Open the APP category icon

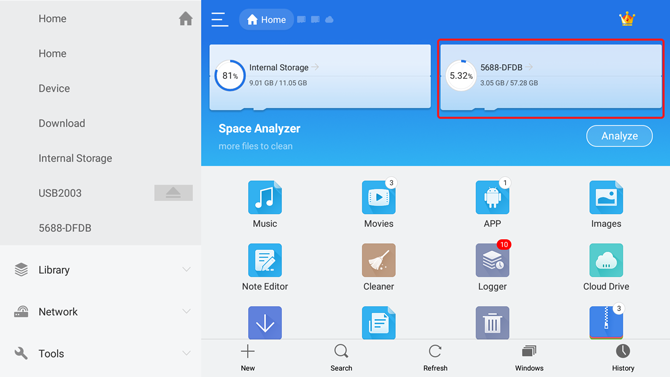tap(492, 197)
